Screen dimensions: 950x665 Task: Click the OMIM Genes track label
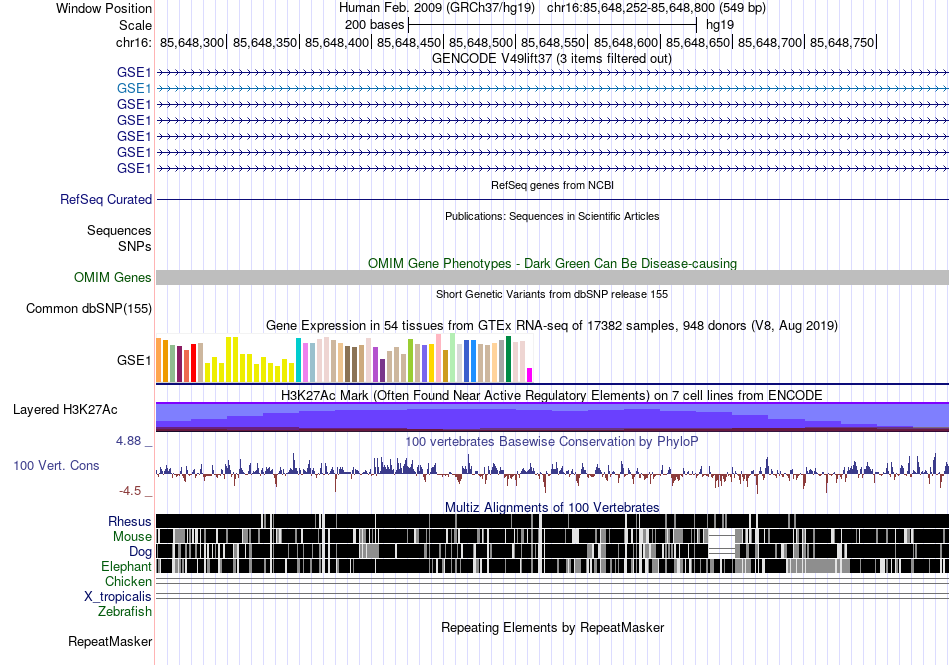pos(113,277)
